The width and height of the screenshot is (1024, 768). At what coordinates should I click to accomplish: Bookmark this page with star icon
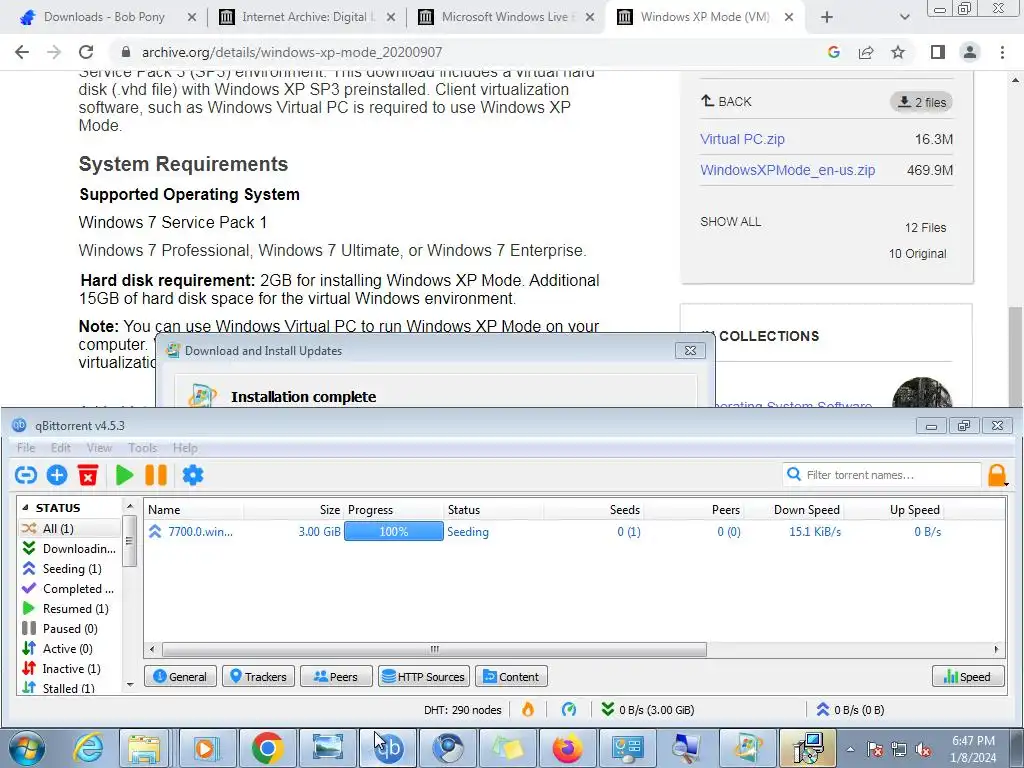[898, 52]
